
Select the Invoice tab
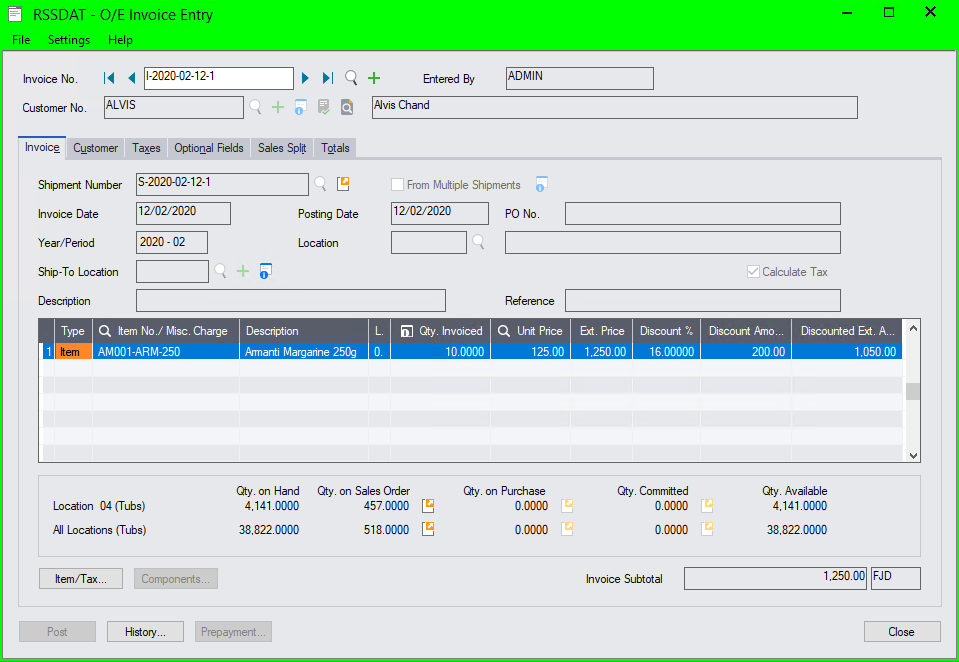pos(42,147)
